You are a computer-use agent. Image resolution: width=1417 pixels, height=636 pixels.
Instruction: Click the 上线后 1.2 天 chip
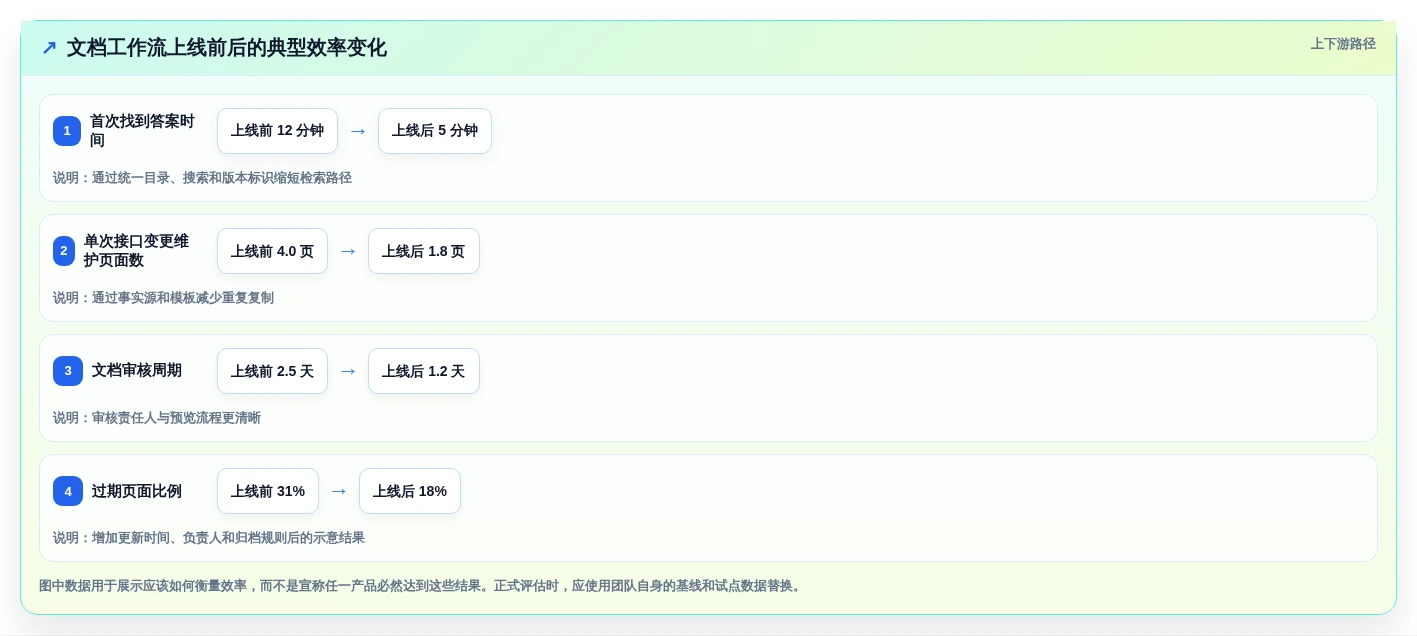[x=424, y=371]
